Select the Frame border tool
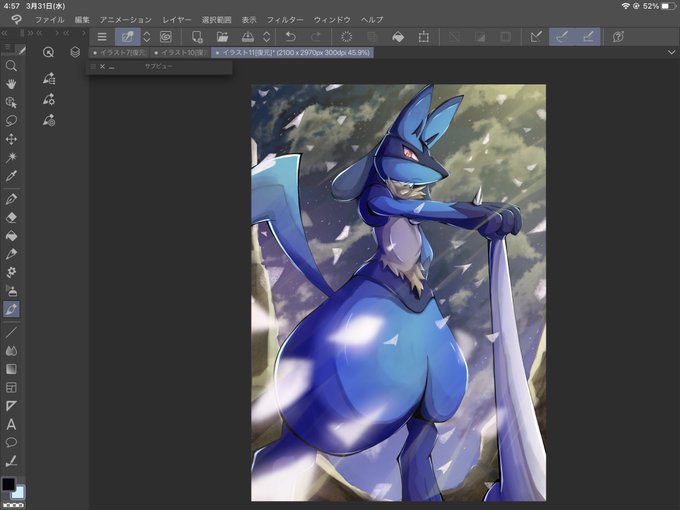 click(x=11, y=387)
